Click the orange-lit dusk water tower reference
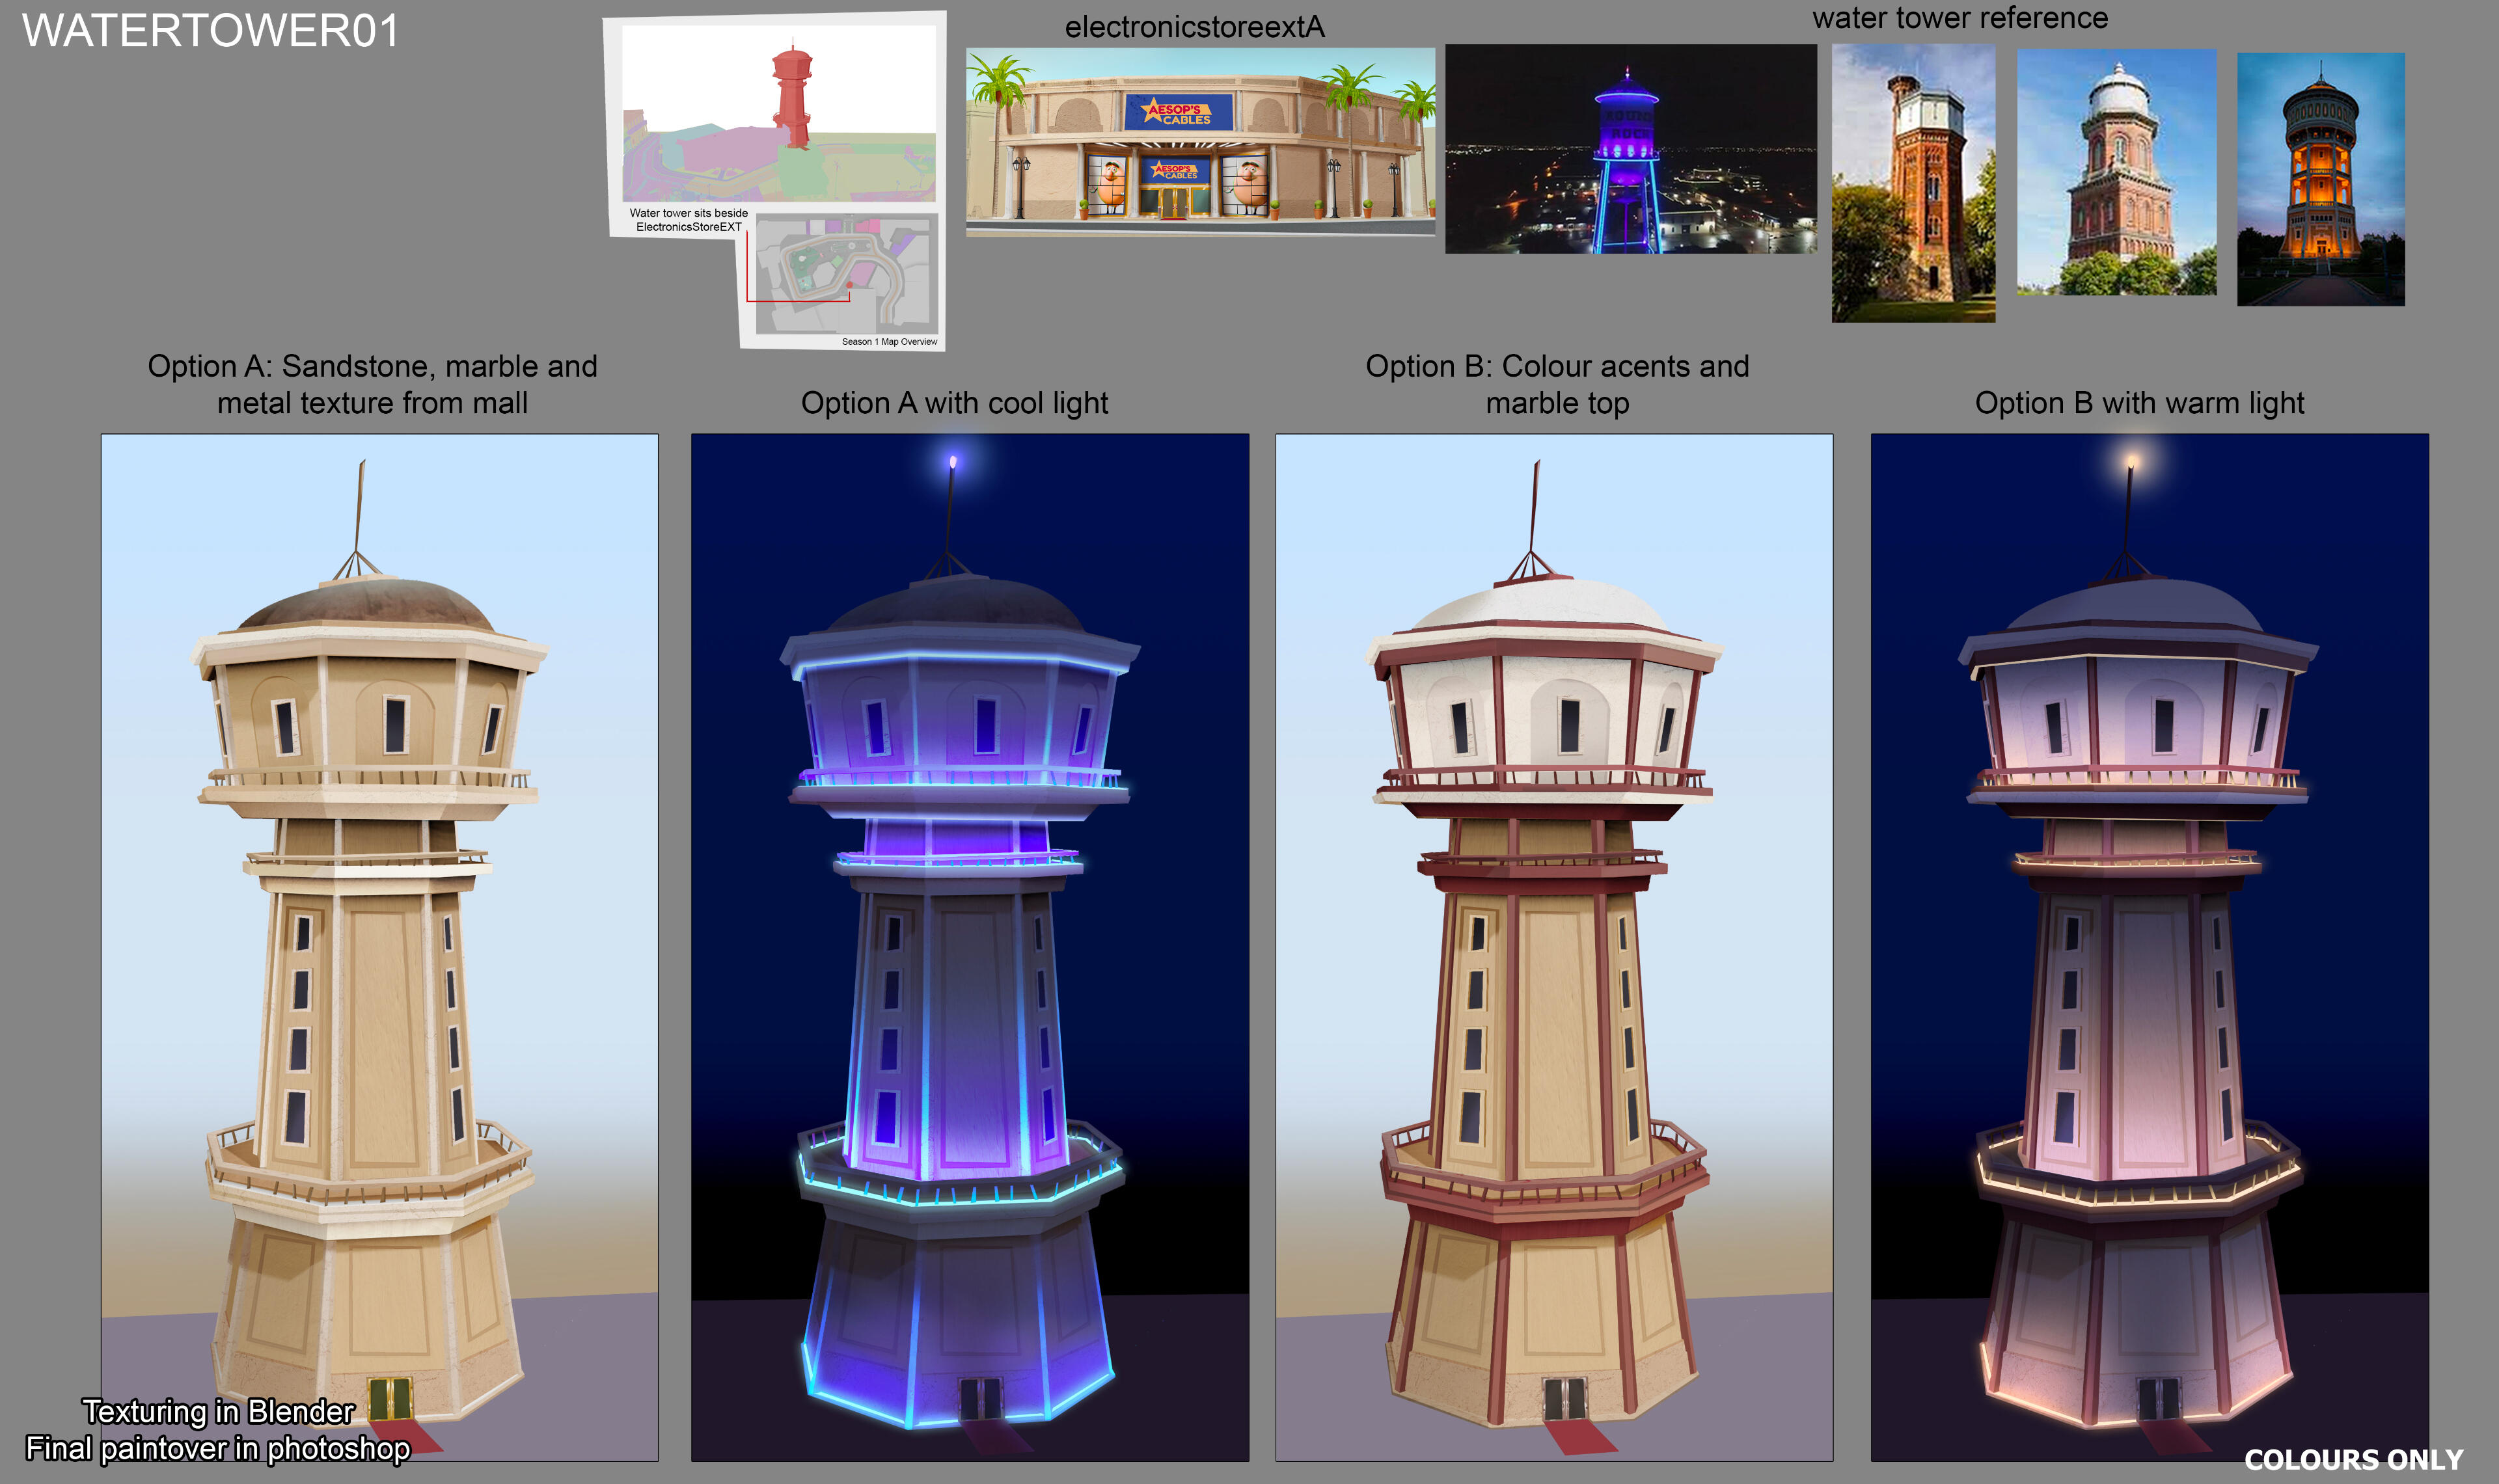Image resolution: width=2499 pixels, height=1484 pixels. click(2320, 179)
